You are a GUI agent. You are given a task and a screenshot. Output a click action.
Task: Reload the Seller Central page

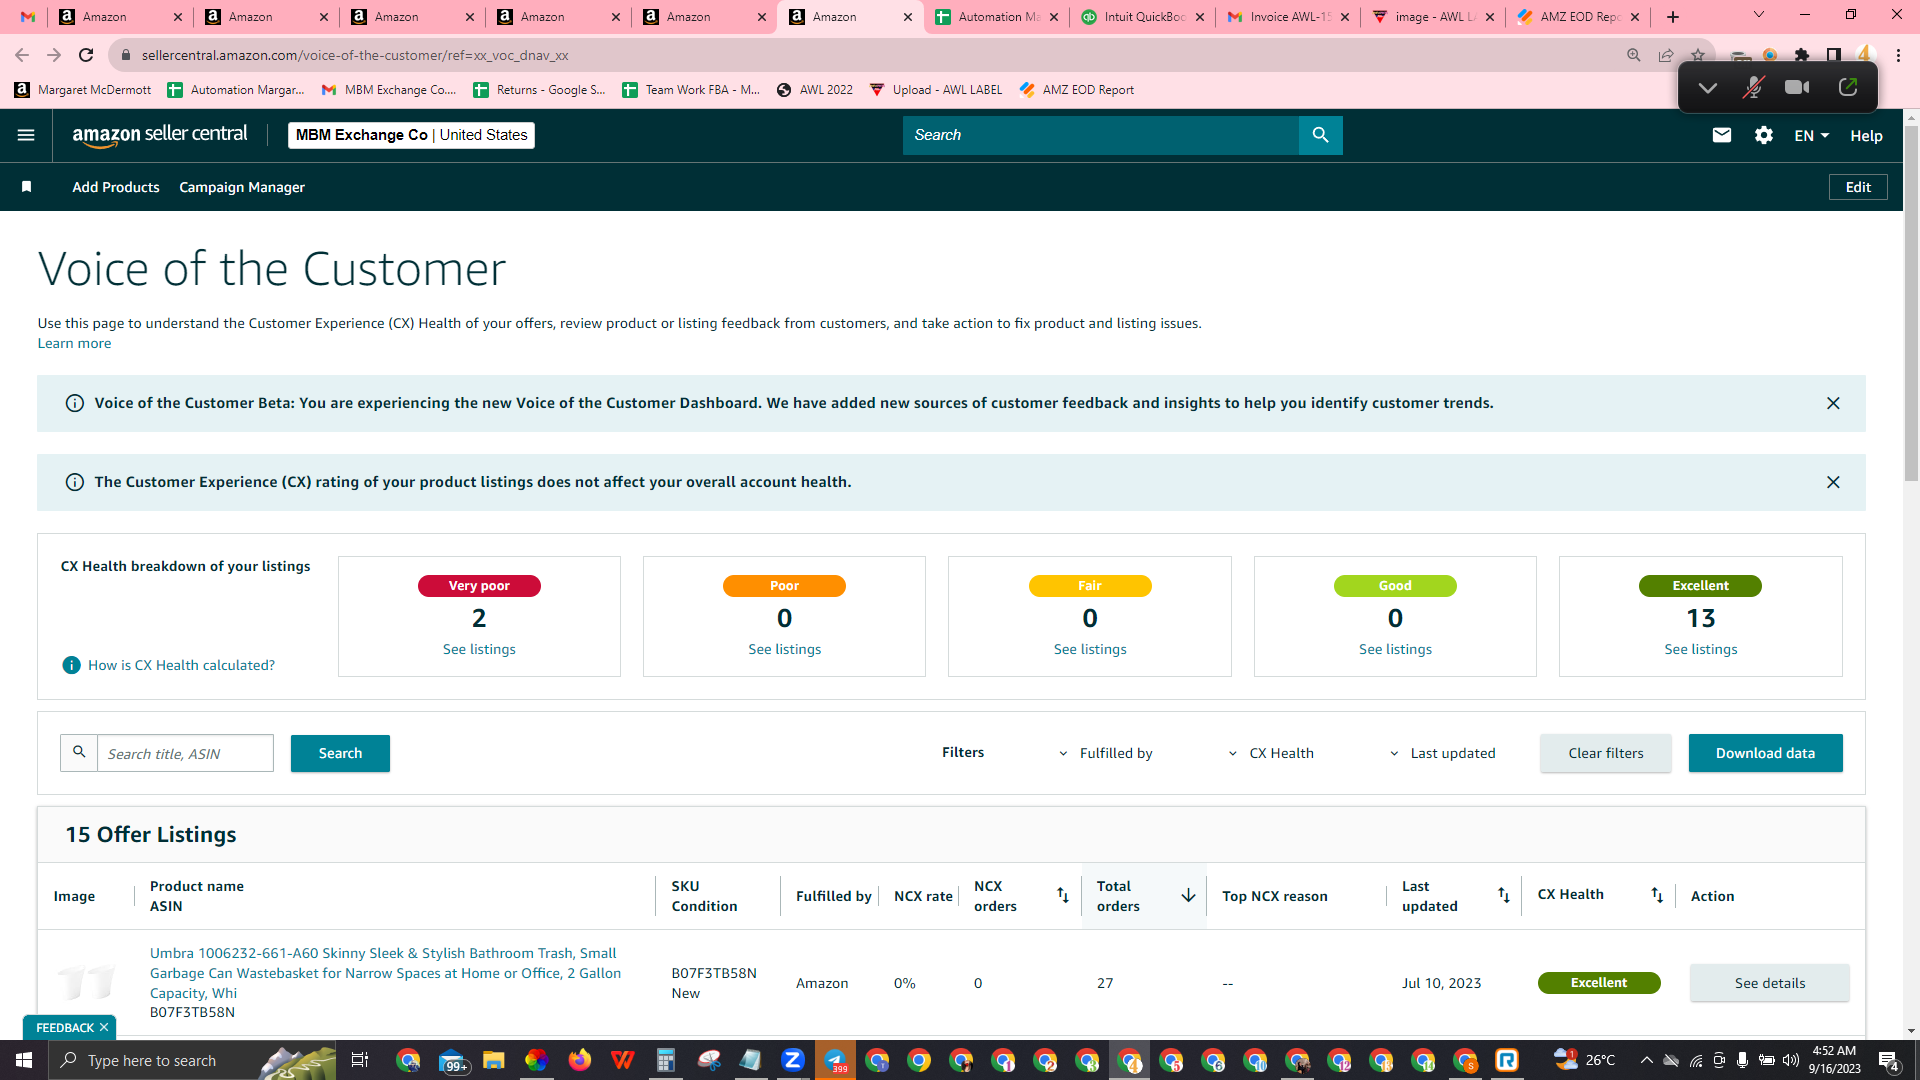click(86, 55)
